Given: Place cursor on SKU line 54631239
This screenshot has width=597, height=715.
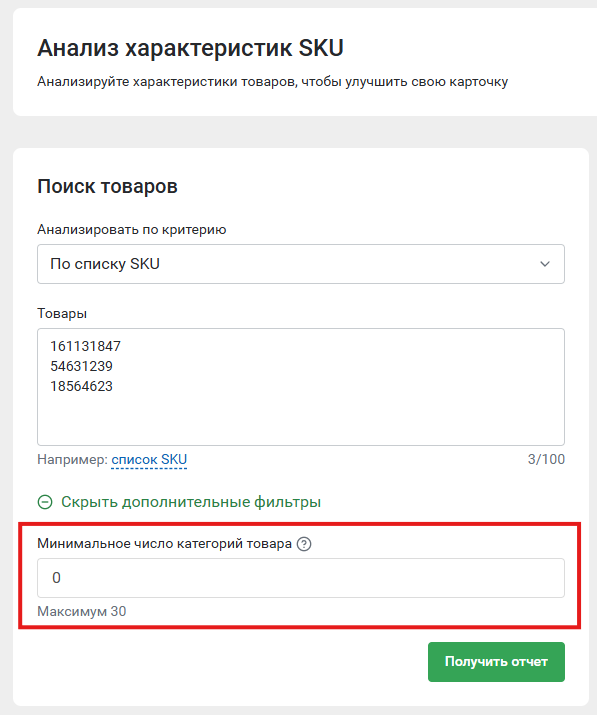Looking at the screenshot, I should pos(81,366).
